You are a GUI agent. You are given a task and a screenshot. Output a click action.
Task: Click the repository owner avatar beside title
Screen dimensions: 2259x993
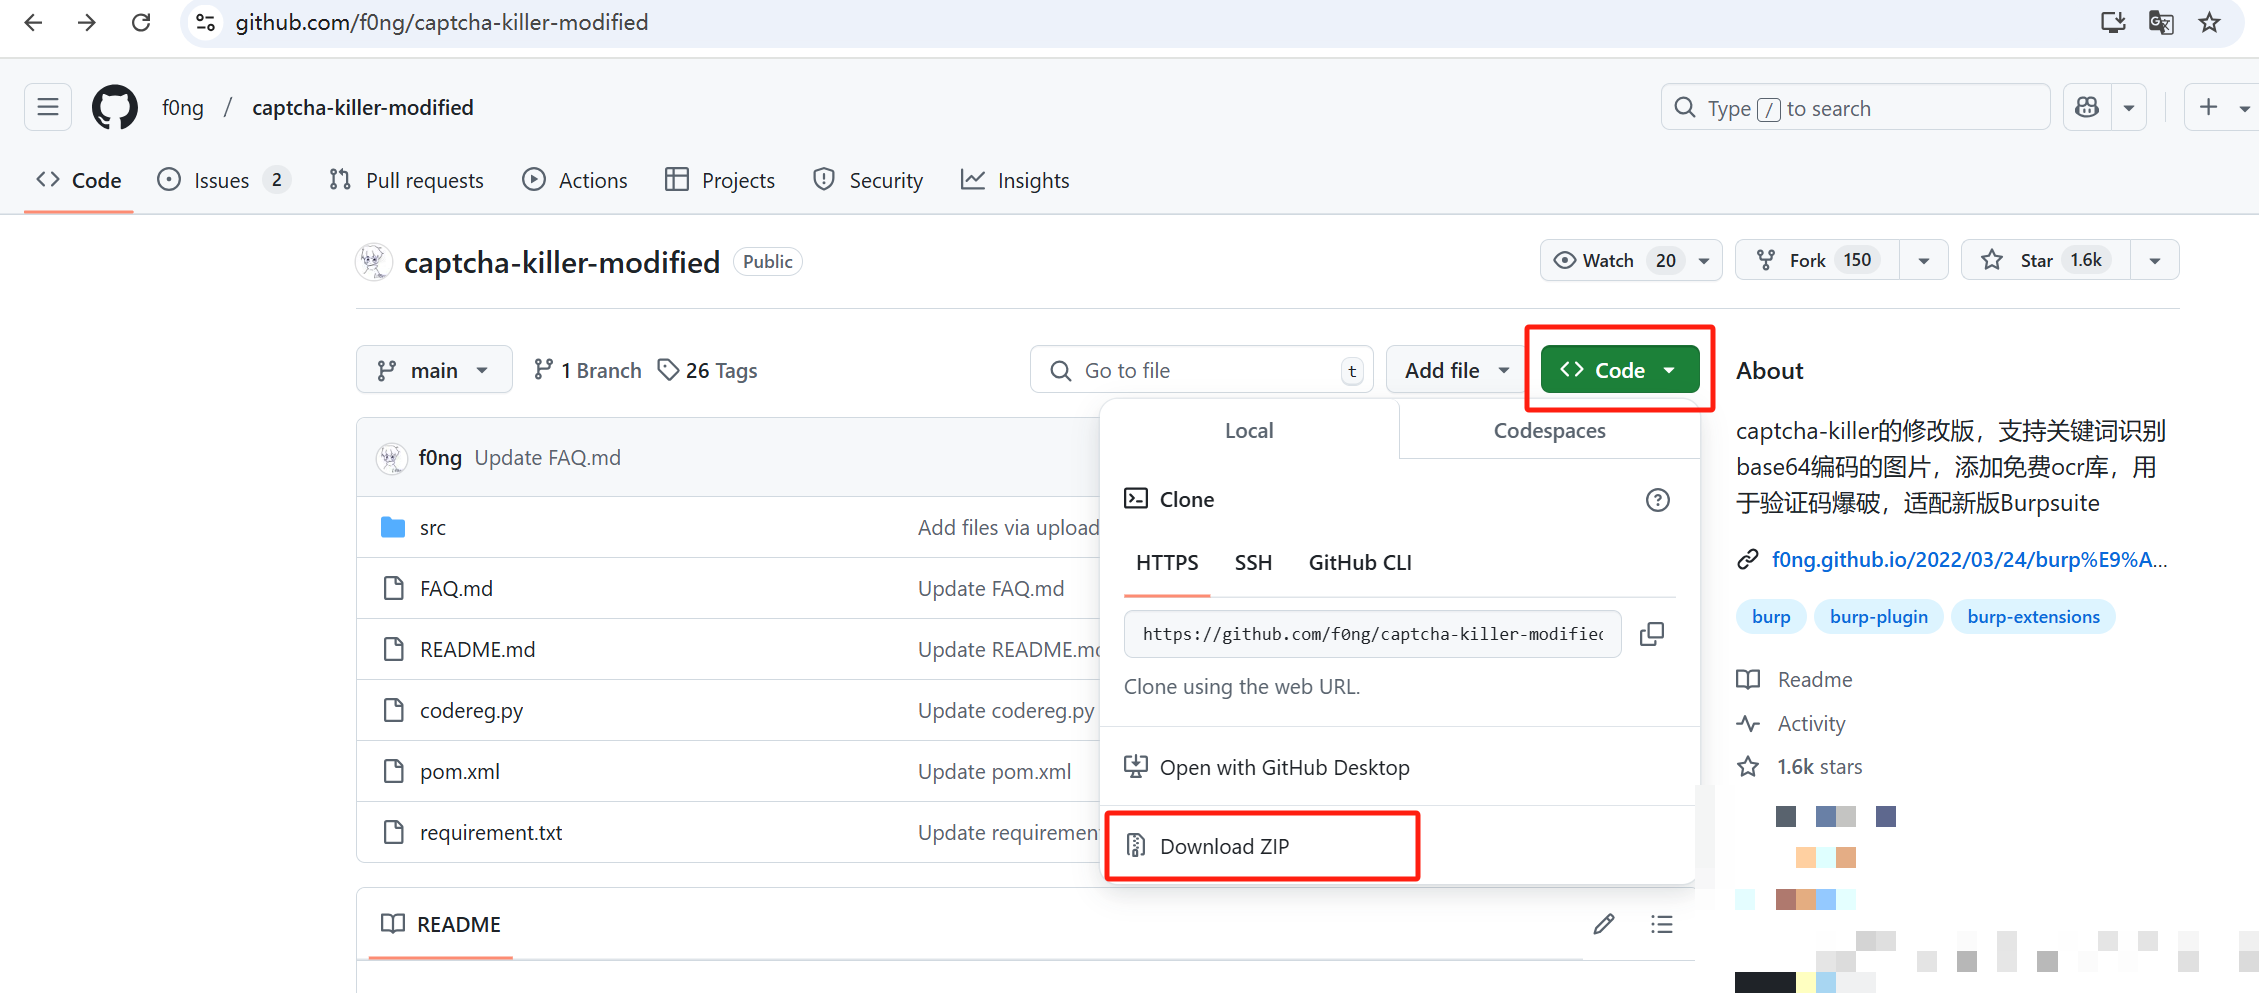coord(374,262)
